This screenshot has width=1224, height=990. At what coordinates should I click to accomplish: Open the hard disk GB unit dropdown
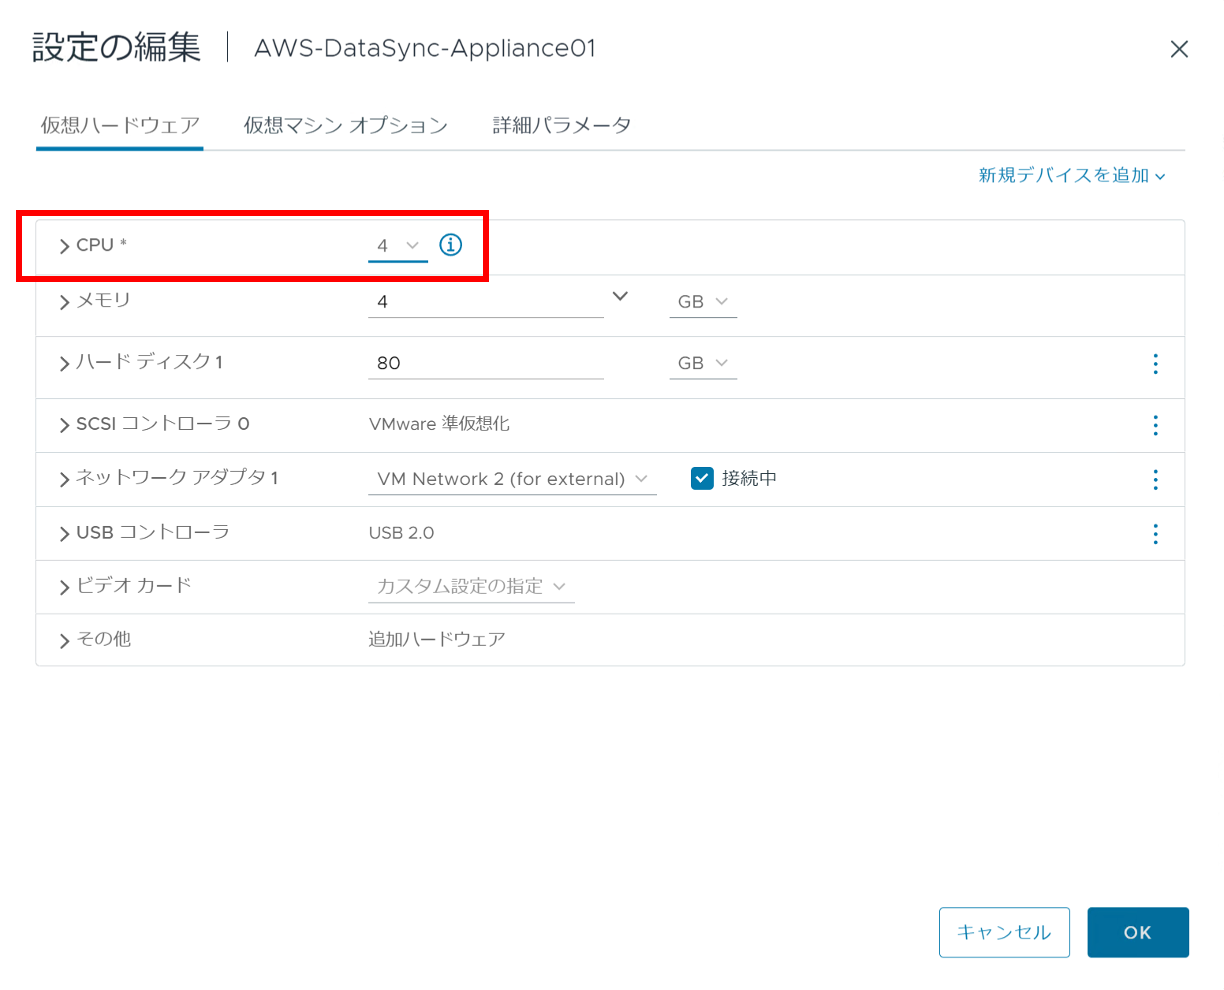coord(703,363)
